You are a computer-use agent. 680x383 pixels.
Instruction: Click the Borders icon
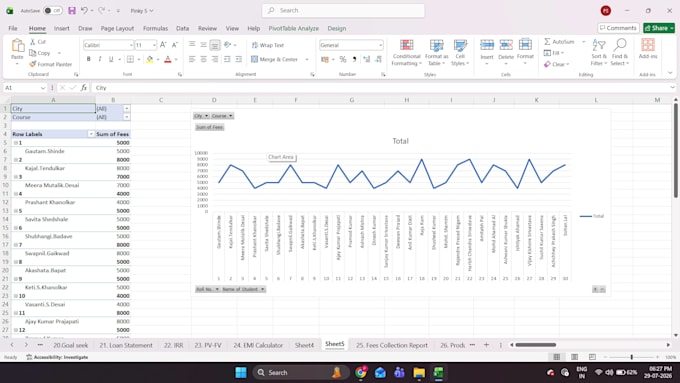coord(130,59)
